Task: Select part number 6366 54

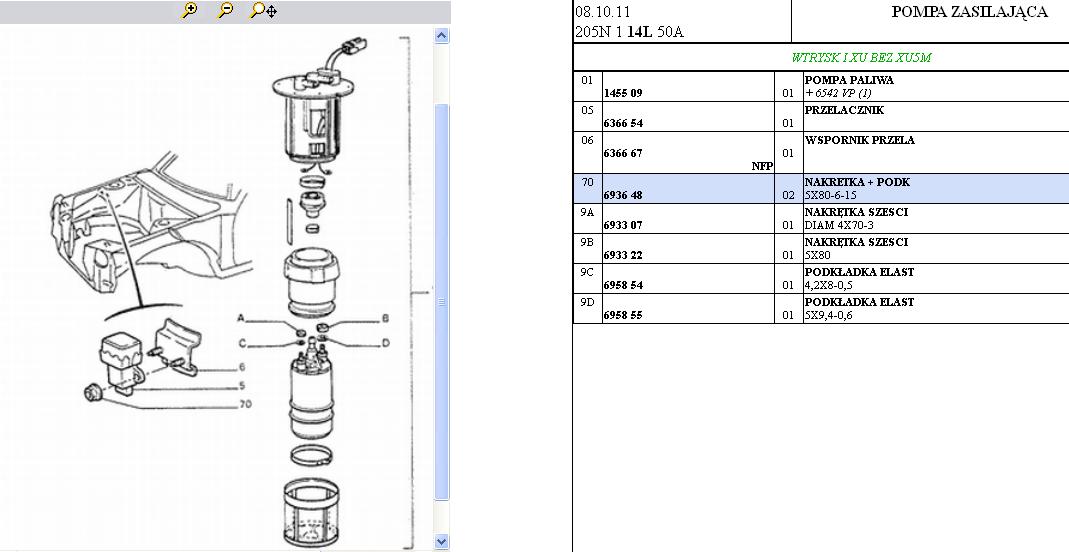Action: point(623,123)
